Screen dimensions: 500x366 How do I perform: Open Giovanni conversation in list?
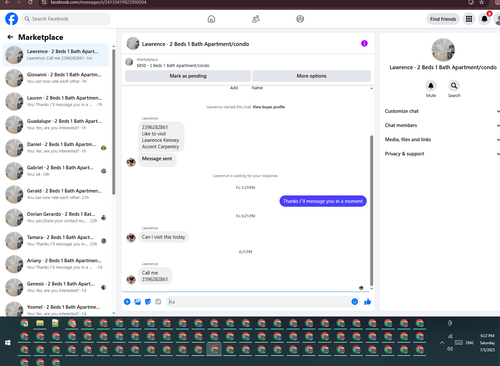tap(56, 78)
